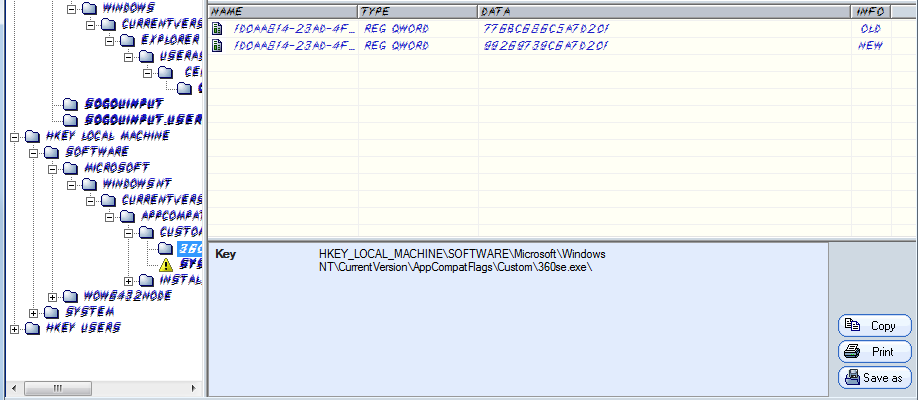
Task: Click the yellow warning triangle icon
Action: [x=166, y=265]
